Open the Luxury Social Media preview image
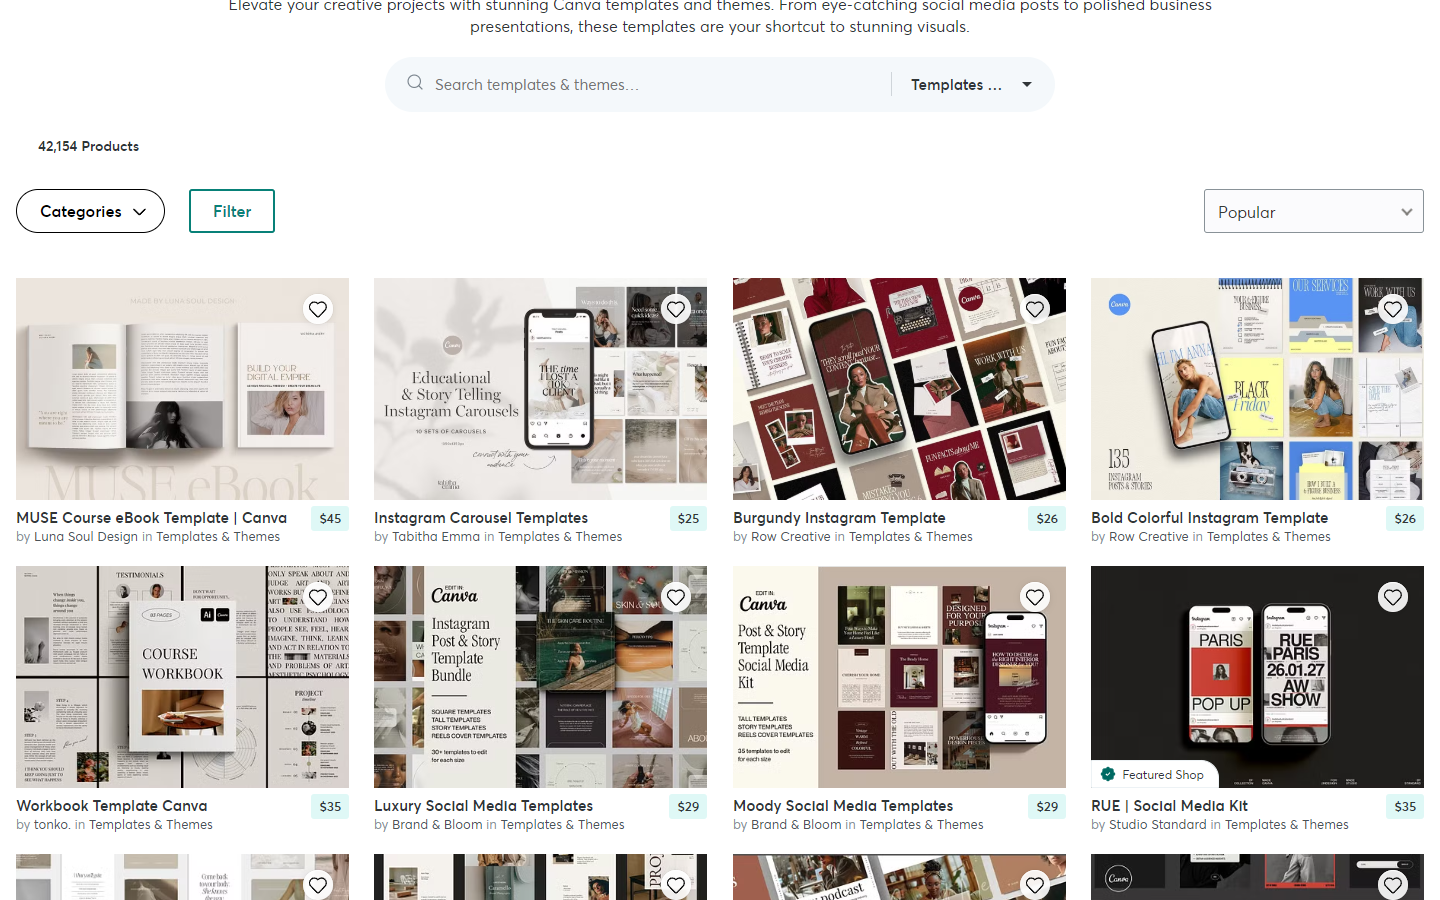Viewport: 1440px width, 900px height. (x=540, y=677)
